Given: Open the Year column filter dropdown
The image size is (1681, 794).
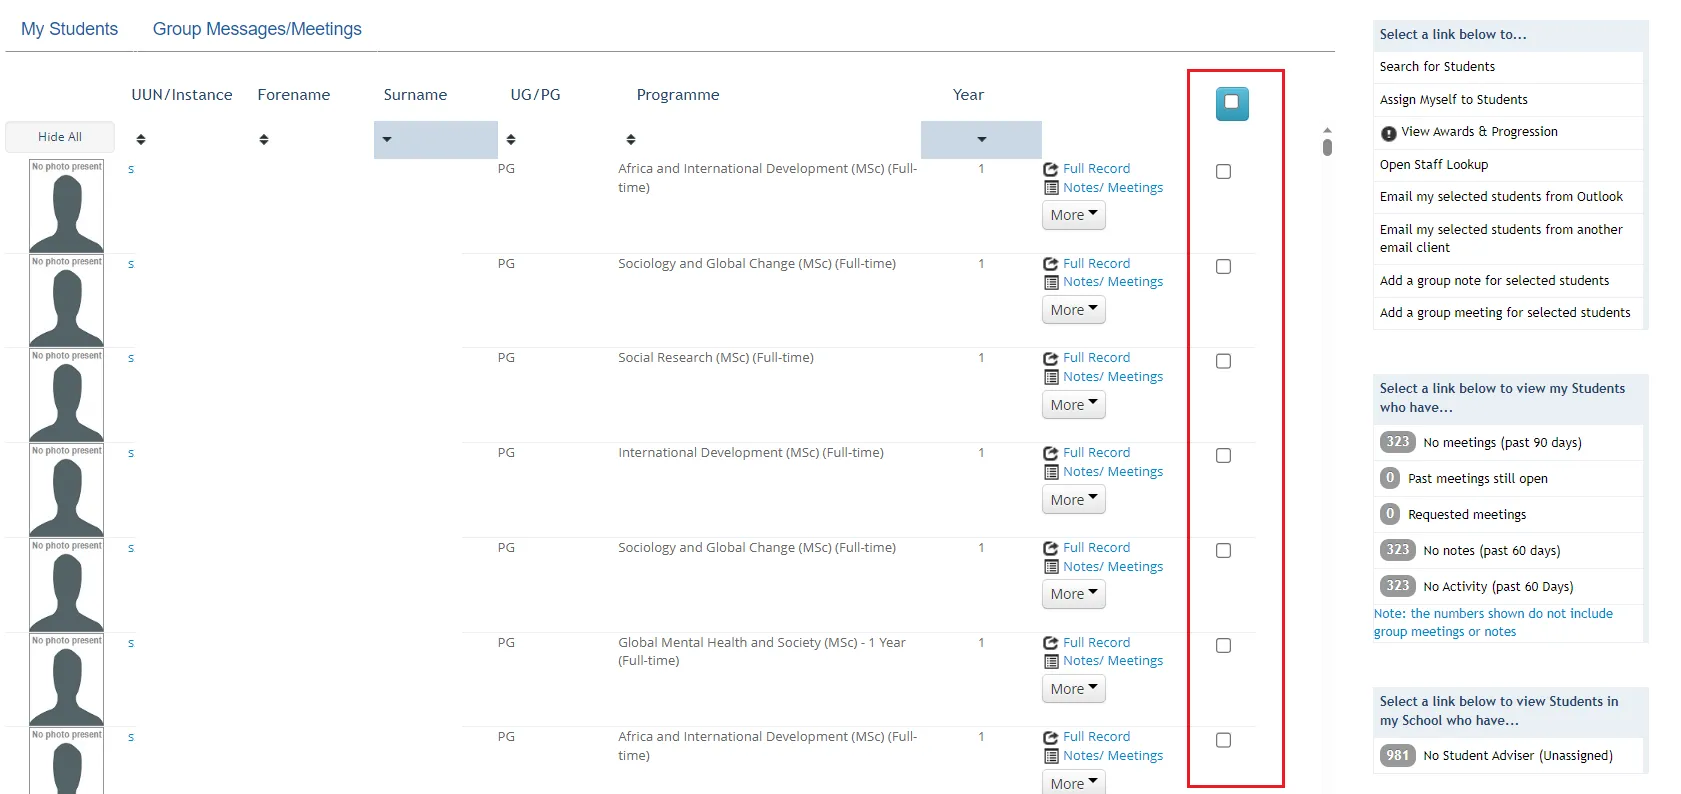Looking at the screenshot, I should click(981, 140).
